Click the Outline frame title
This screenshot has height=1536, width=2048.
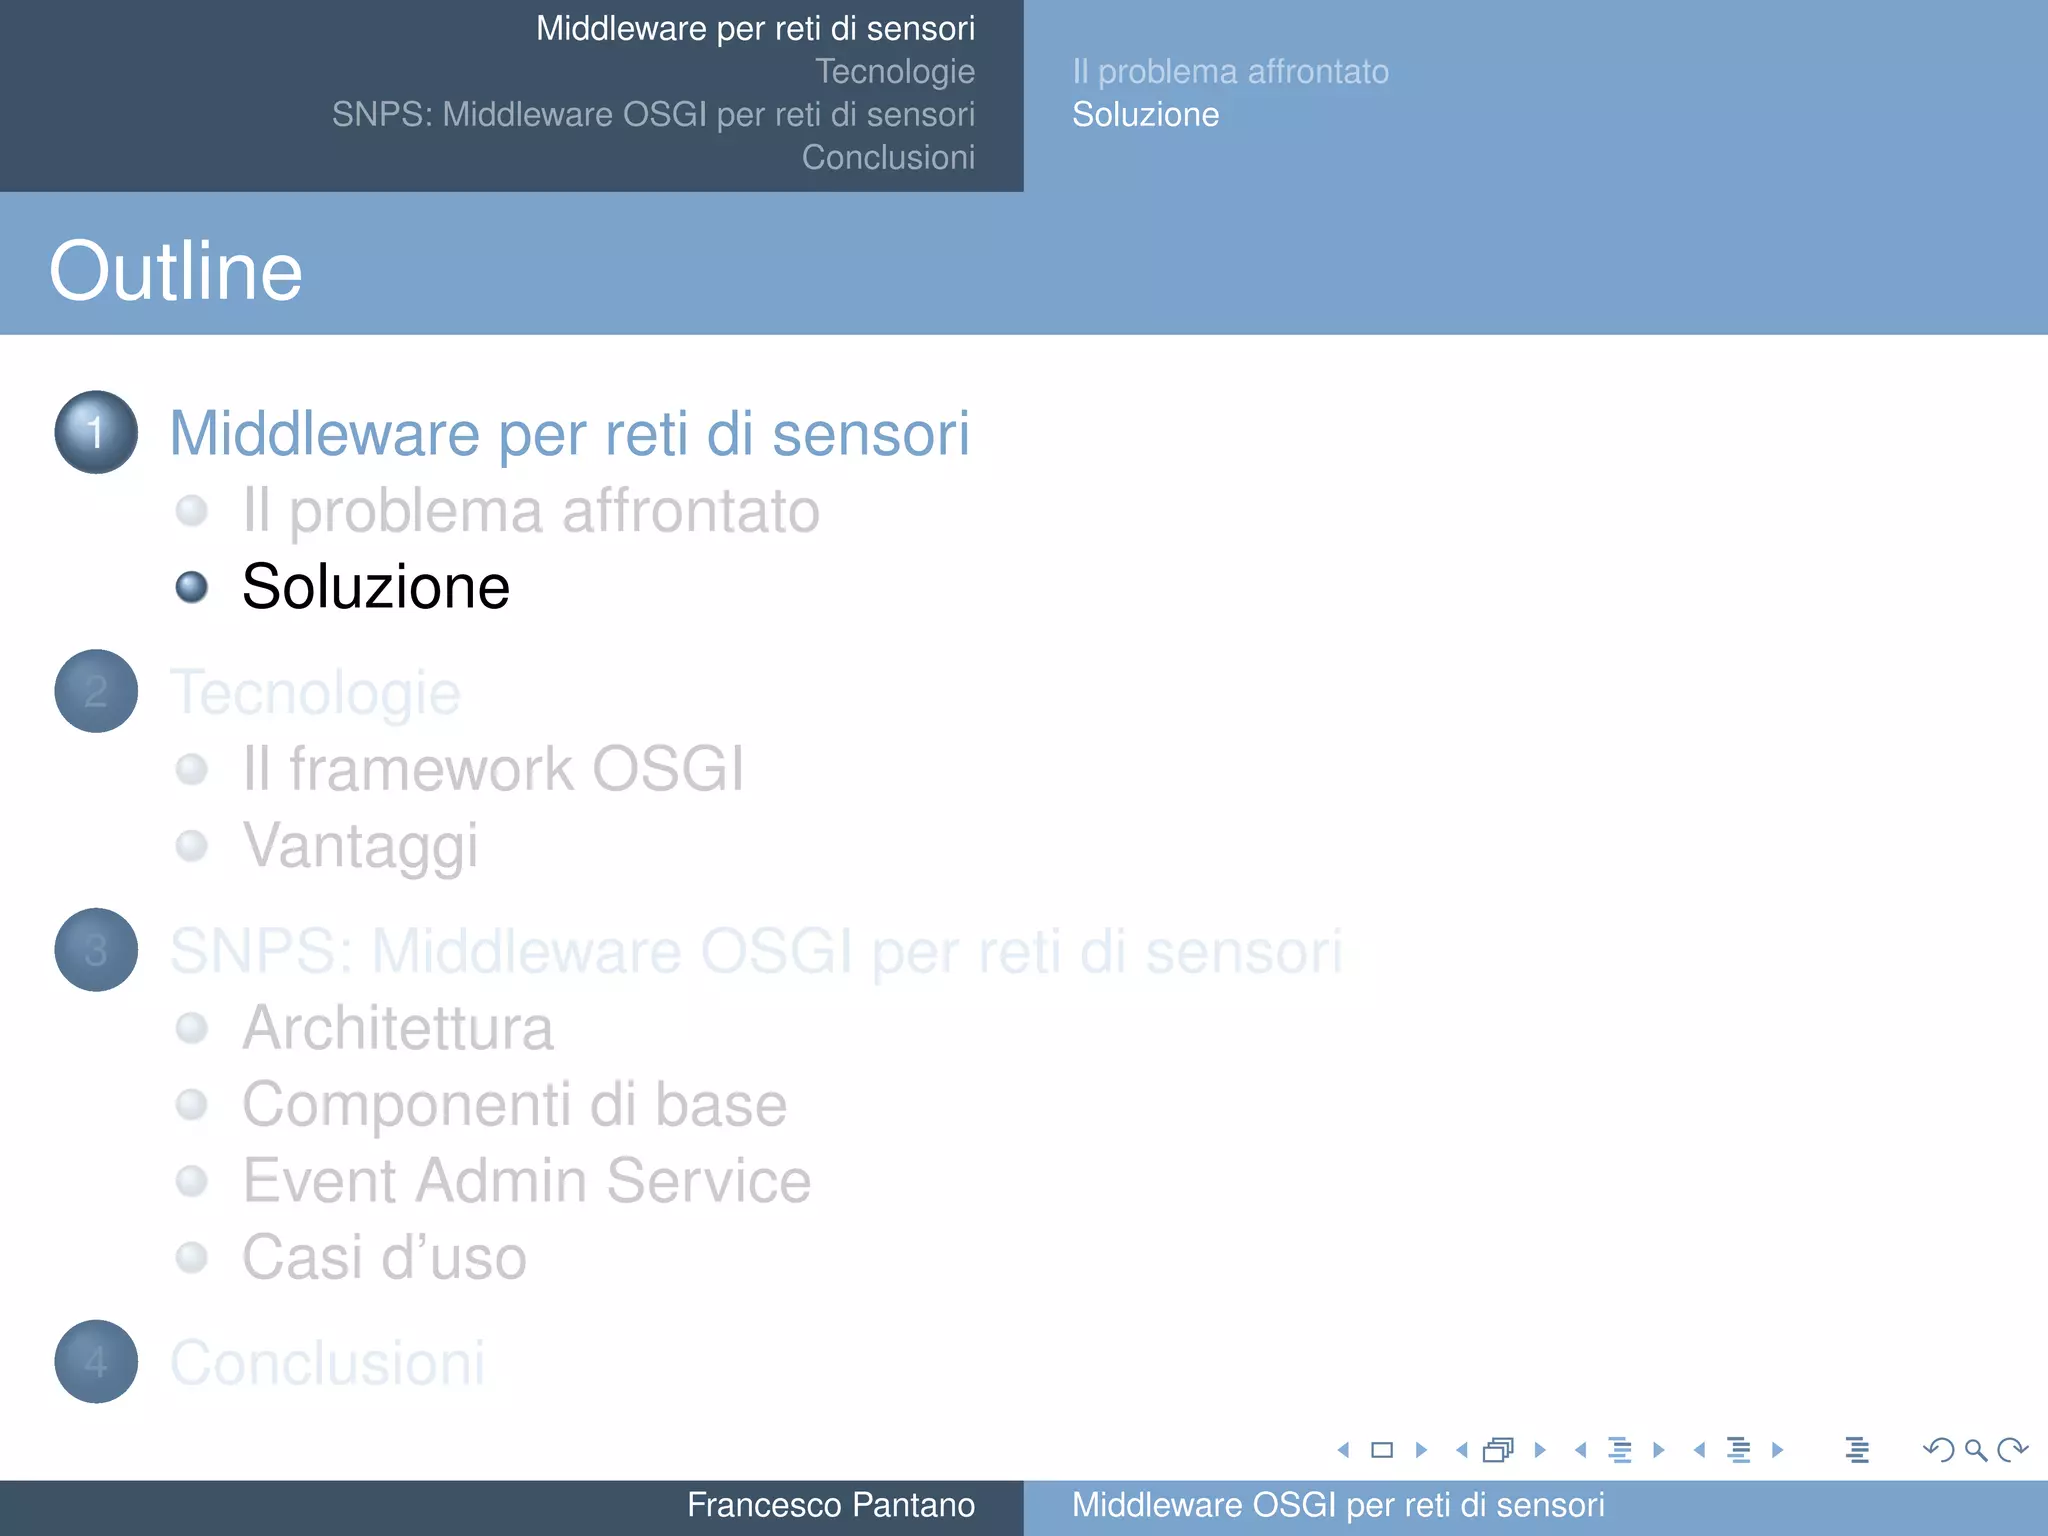click(x=176, y=271)
